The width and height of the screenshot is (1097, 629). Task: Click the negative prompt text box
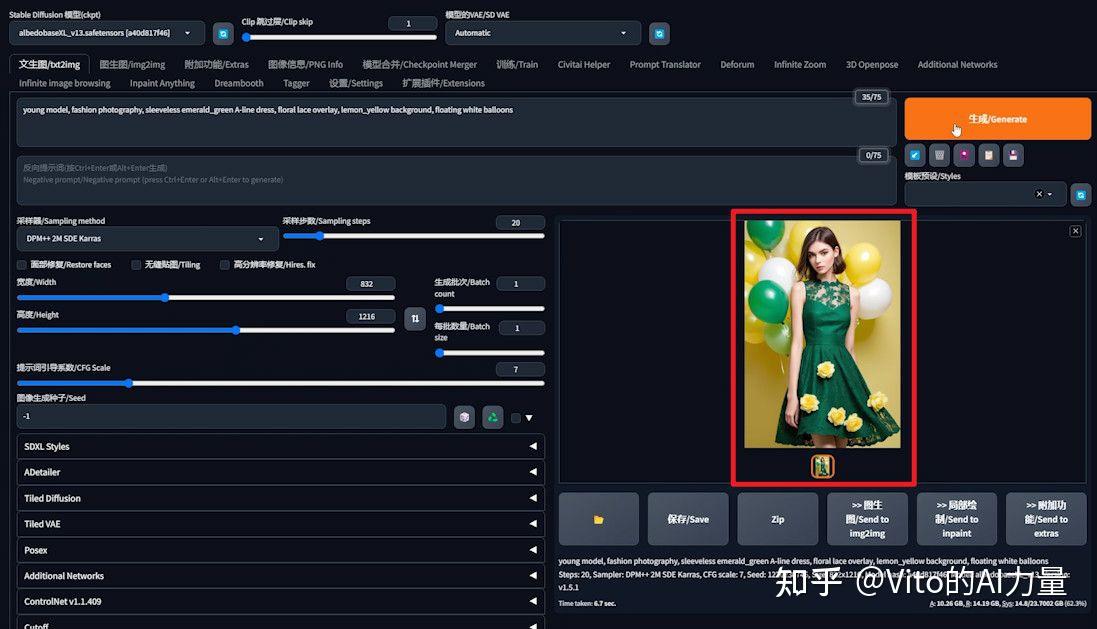pyautogui.click(x=456, y=181)
